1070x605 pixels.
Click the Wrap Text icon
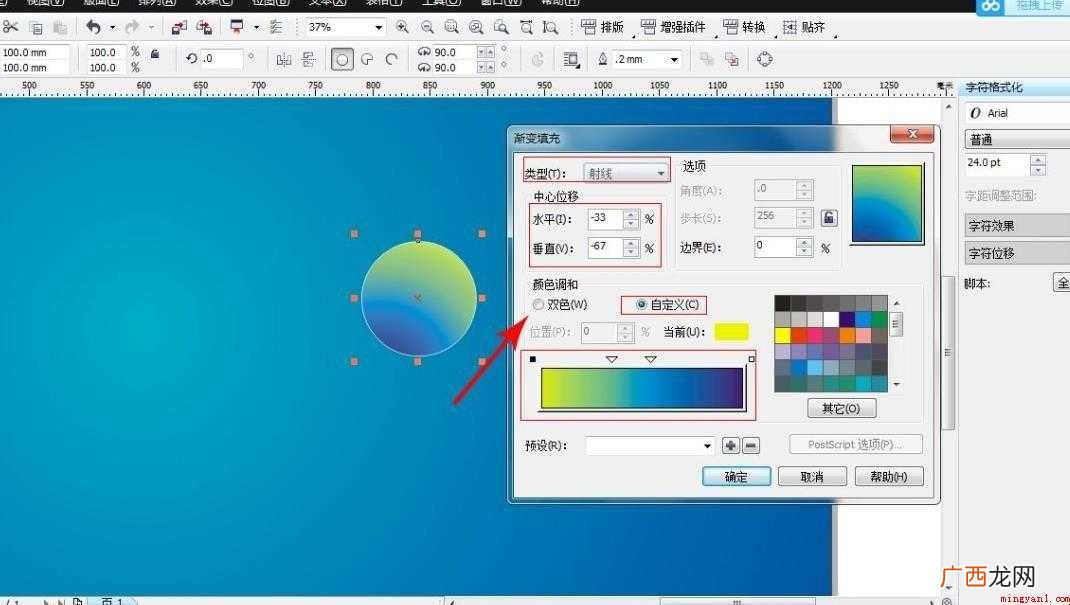click(571, 59)
